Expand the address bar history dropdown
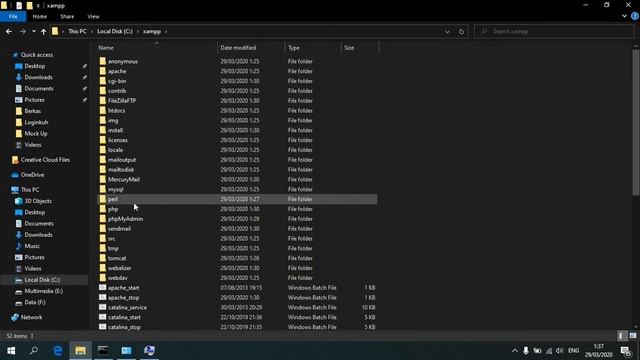The image size is (640, 360). point(447,31)
